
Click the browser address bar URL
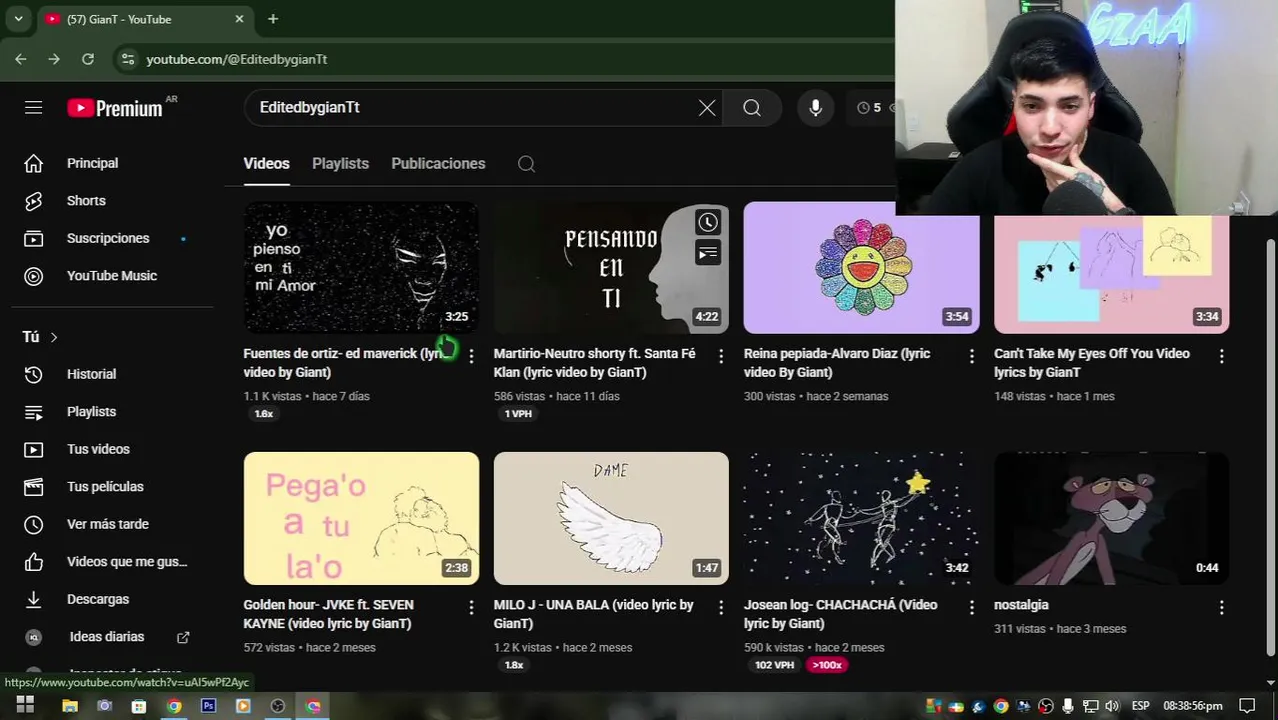[x=237, y=59]
